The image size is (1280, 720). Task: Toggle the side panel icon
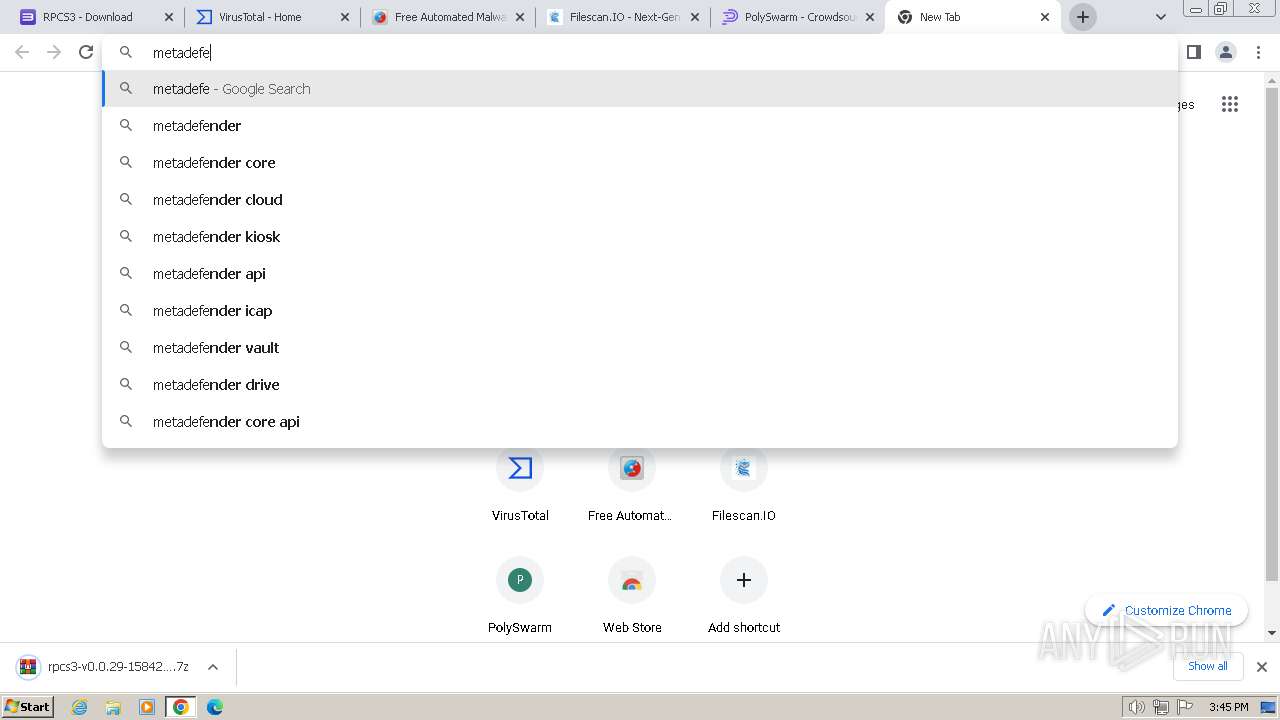pos(1194,52)
